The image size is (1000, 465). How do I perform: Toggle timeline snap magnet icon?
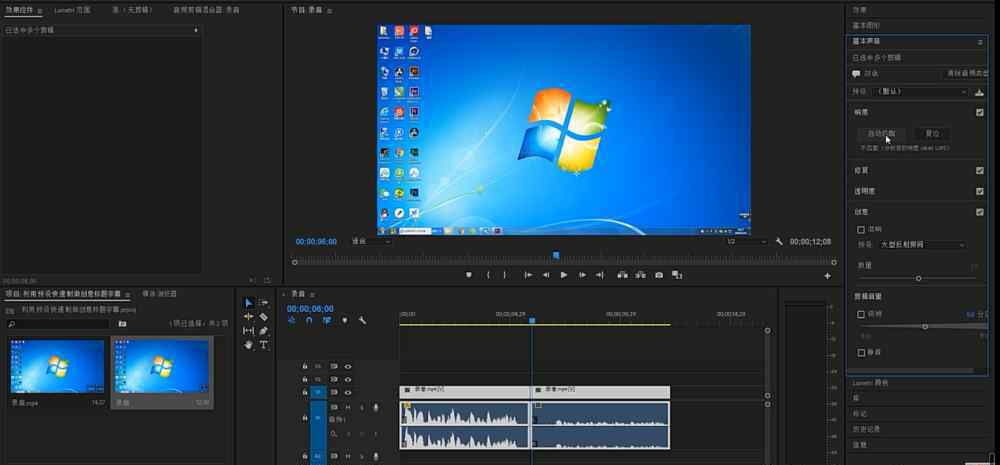(309, 320)
